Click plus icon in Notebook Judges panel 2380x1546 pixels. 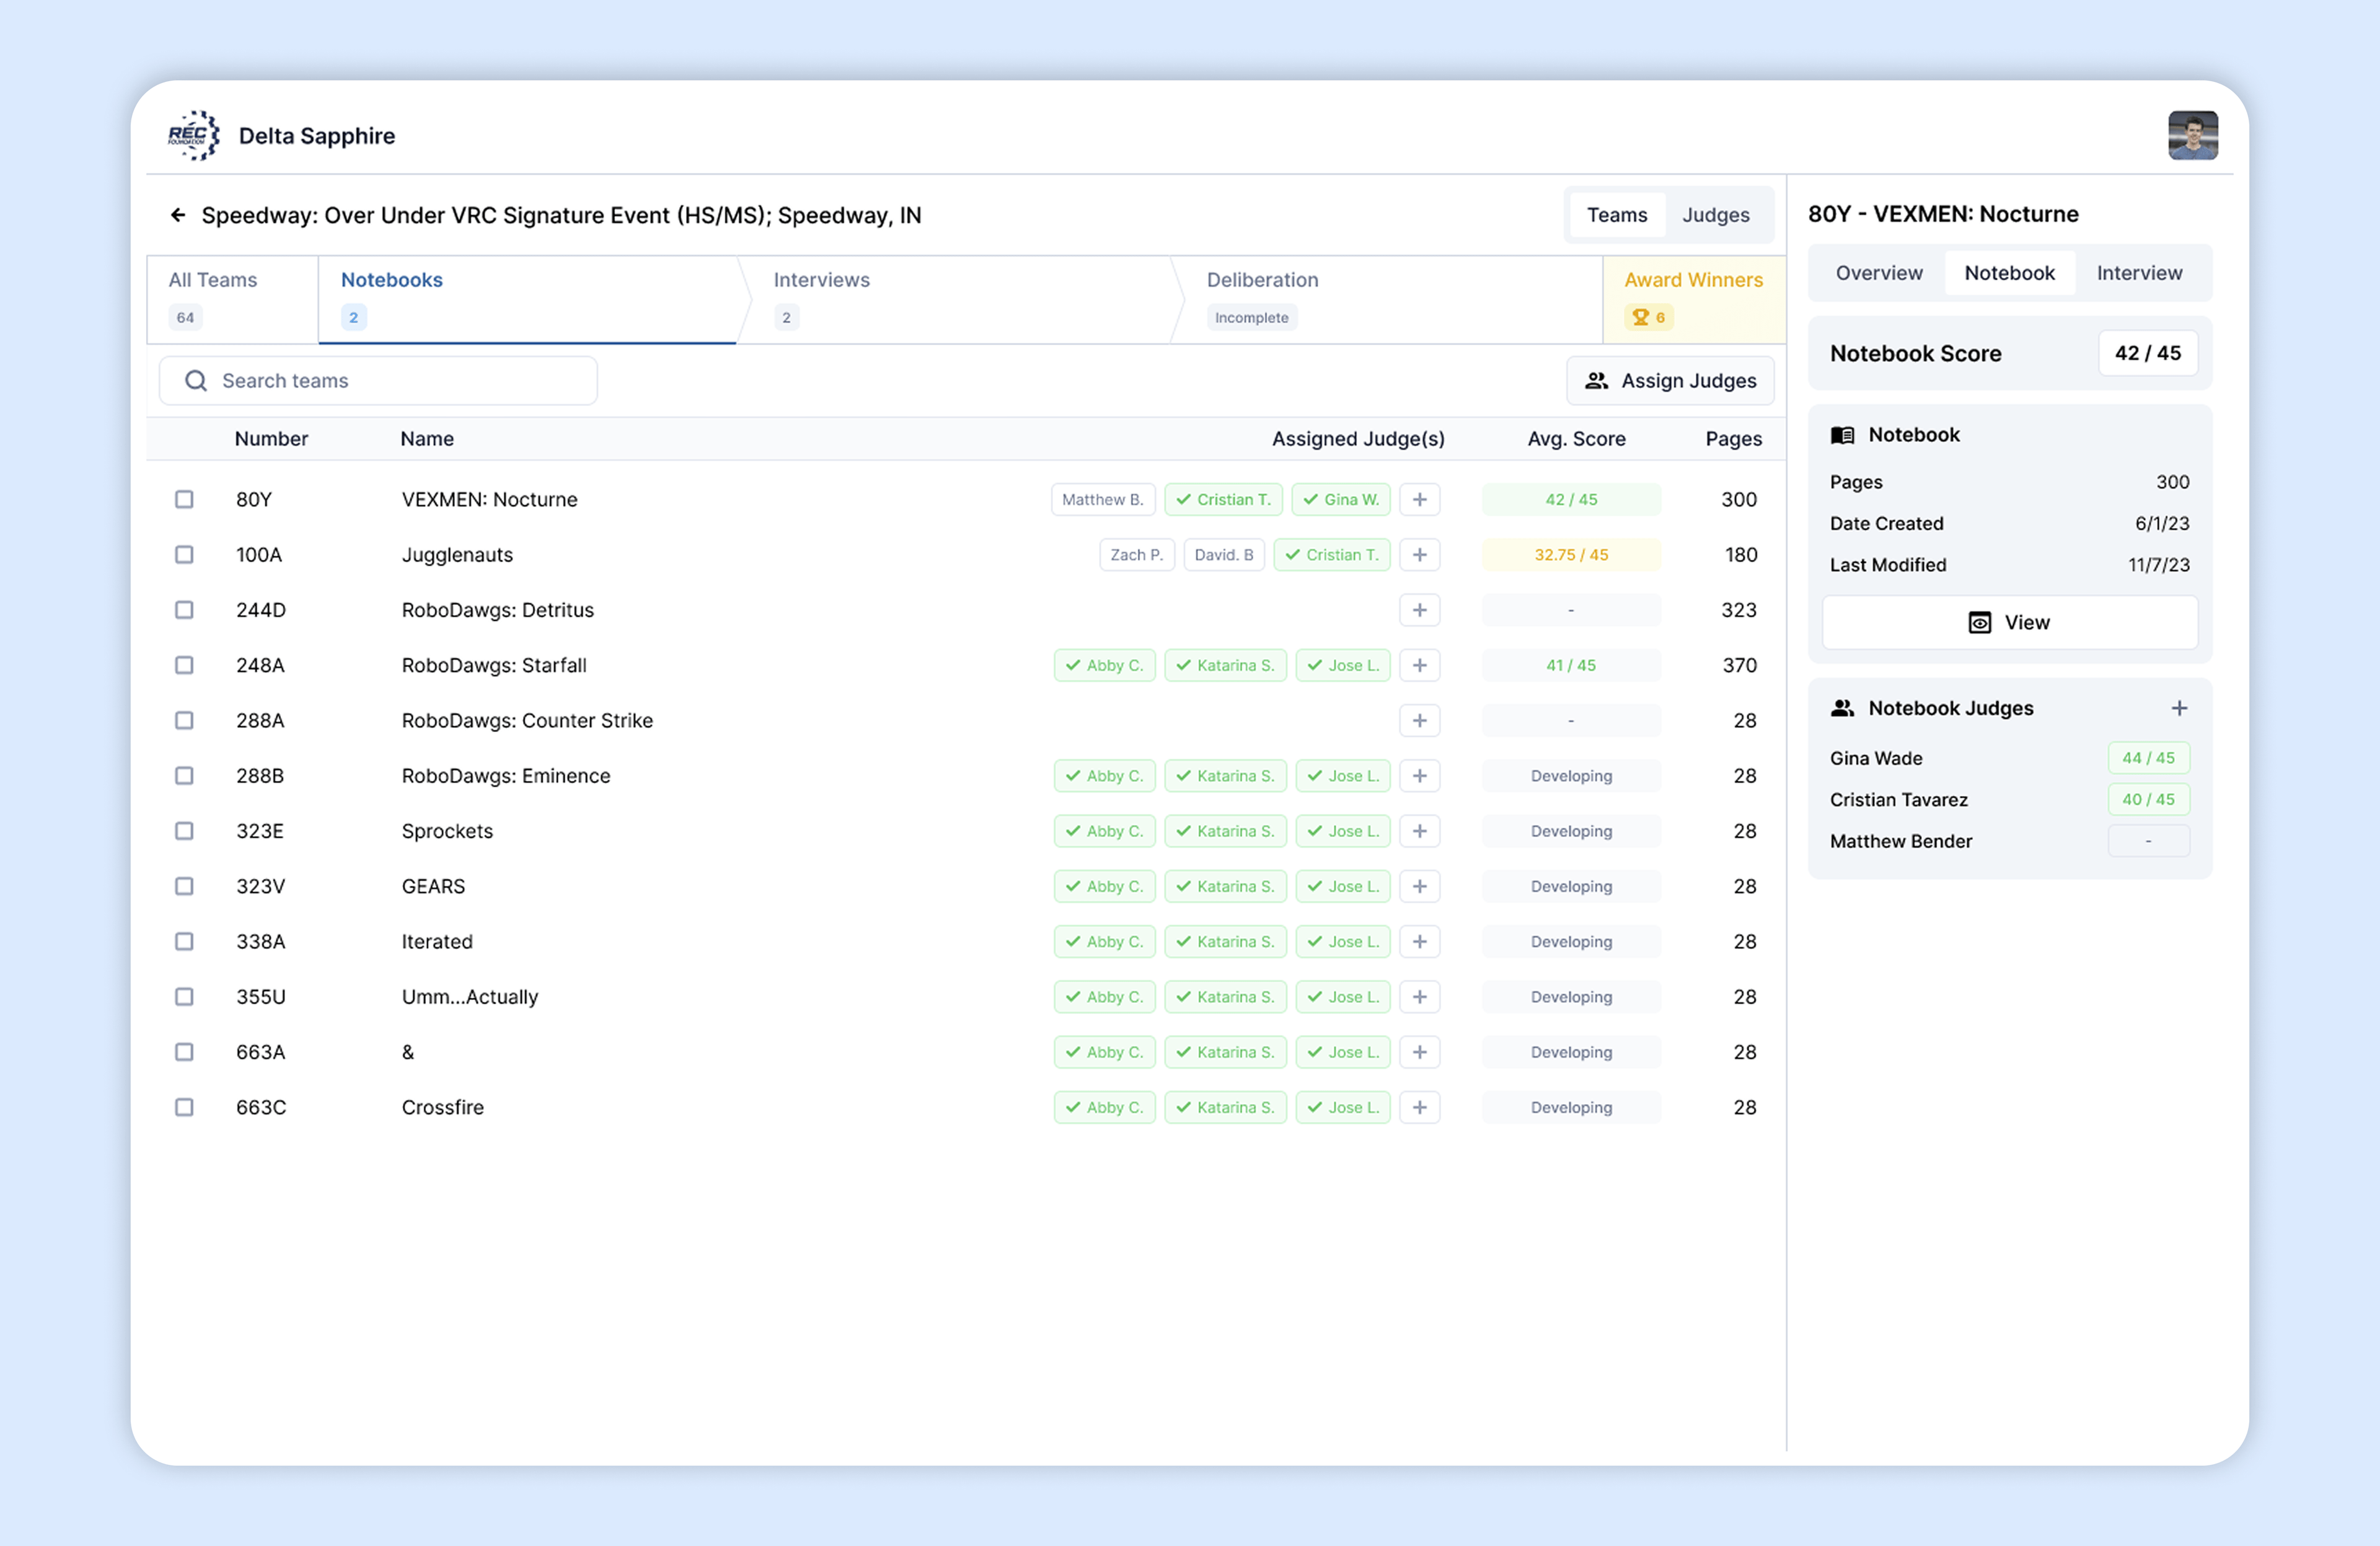tap(2179, 708)
